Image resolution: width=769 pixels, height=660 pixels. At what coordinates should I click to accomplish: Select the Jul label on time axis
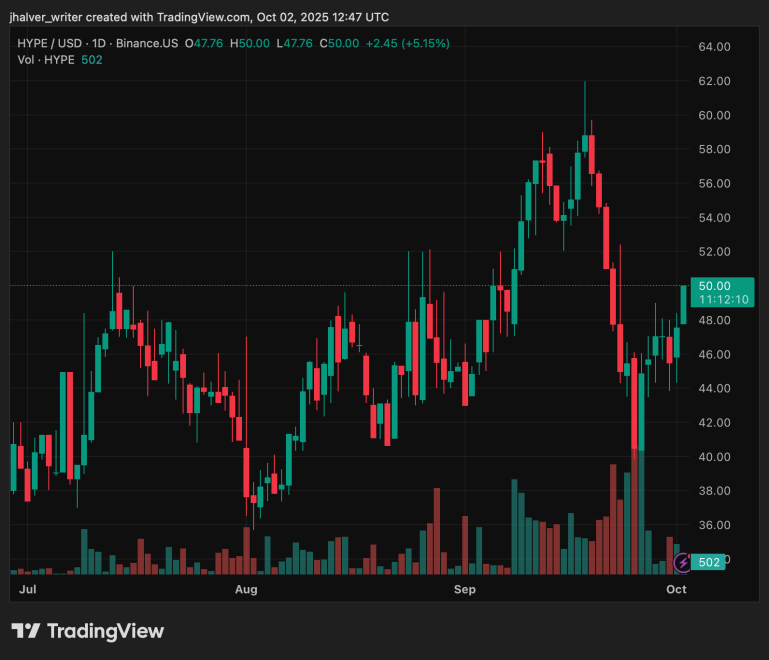(30, 590)
